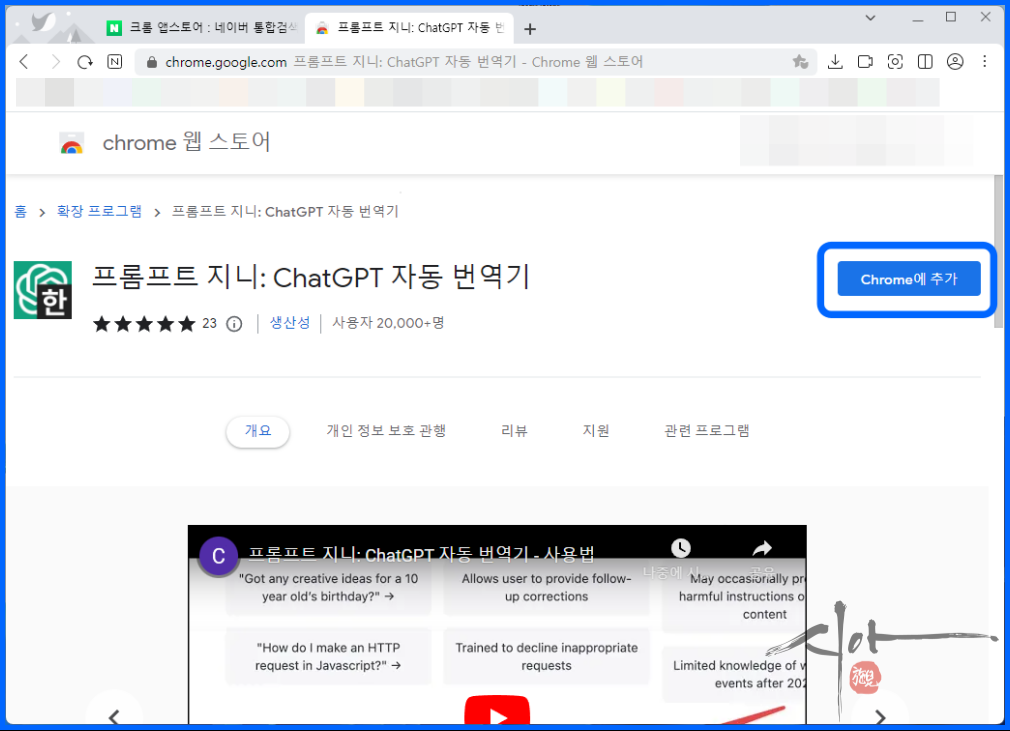Viewport: 1010px width, 731px height.
Task: Open the 개인 정보 보호 관행 tab
Action: pyautogui.click(x=386, y=431)
